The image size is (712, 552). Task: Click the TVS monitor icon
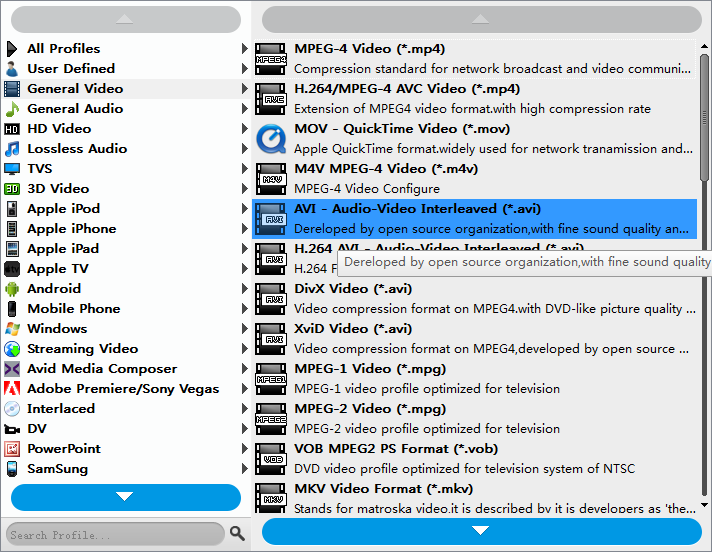coord(12,169)
